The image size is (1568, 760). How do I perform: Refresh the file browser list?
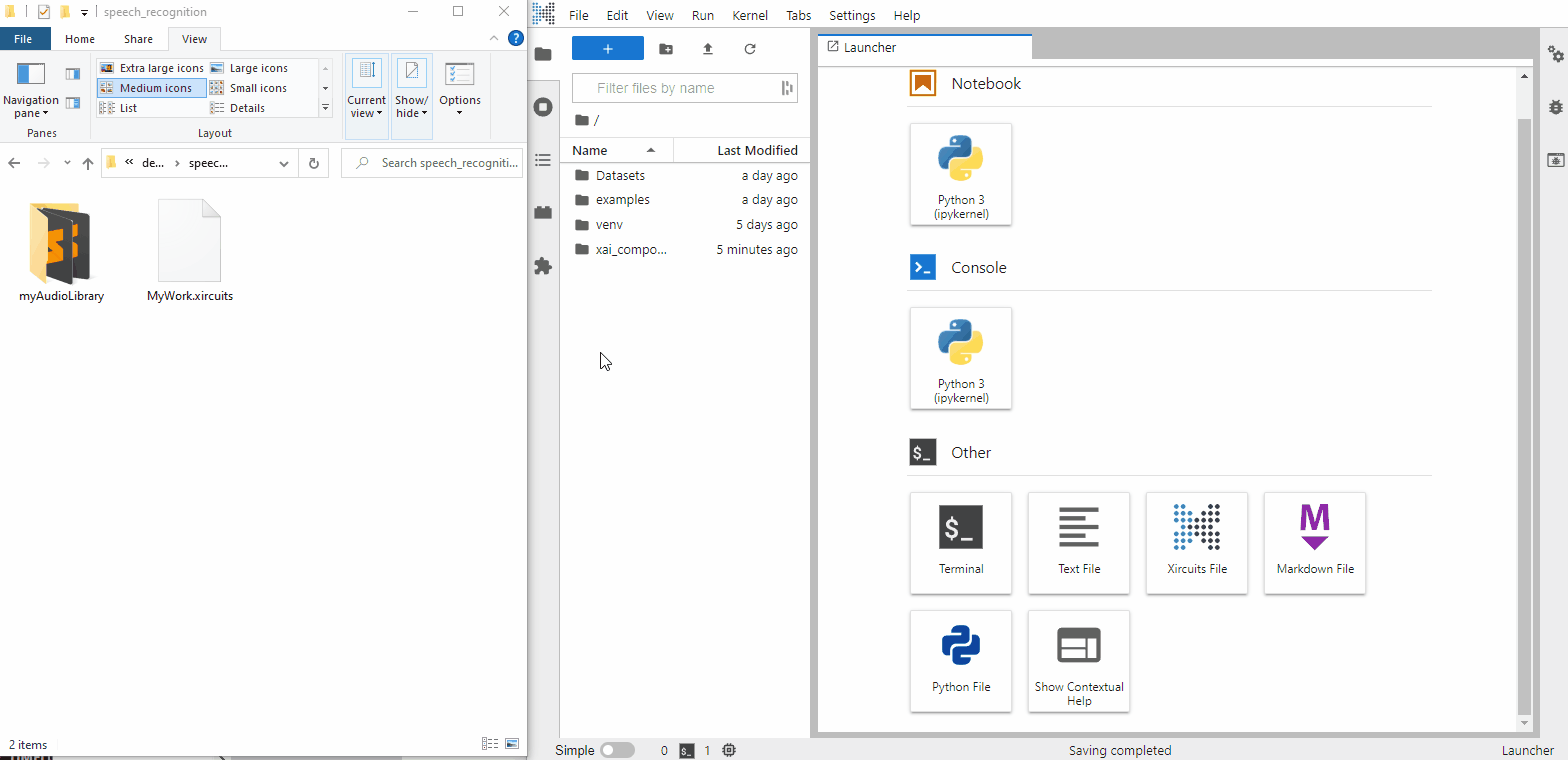(x=750, y=49)
